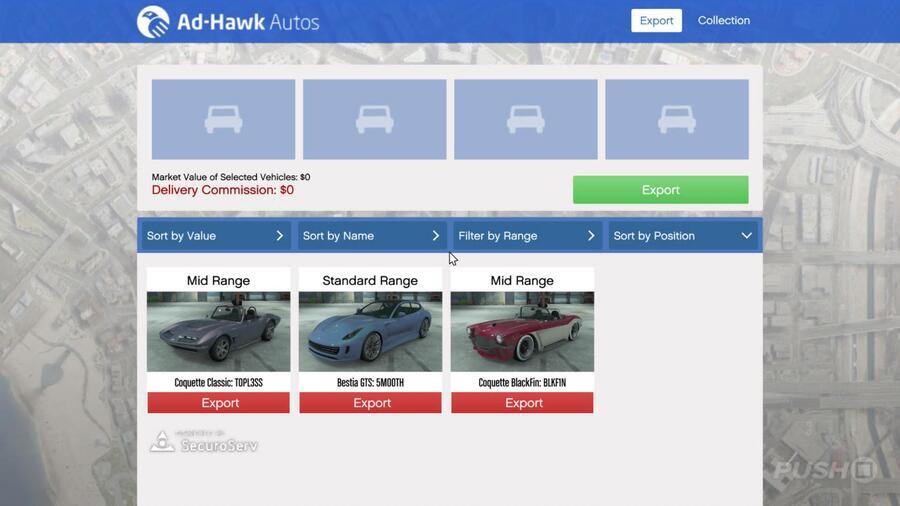Export the Coquette Classic TOPL3SS
900x506 pixels.
coord(219,403)
